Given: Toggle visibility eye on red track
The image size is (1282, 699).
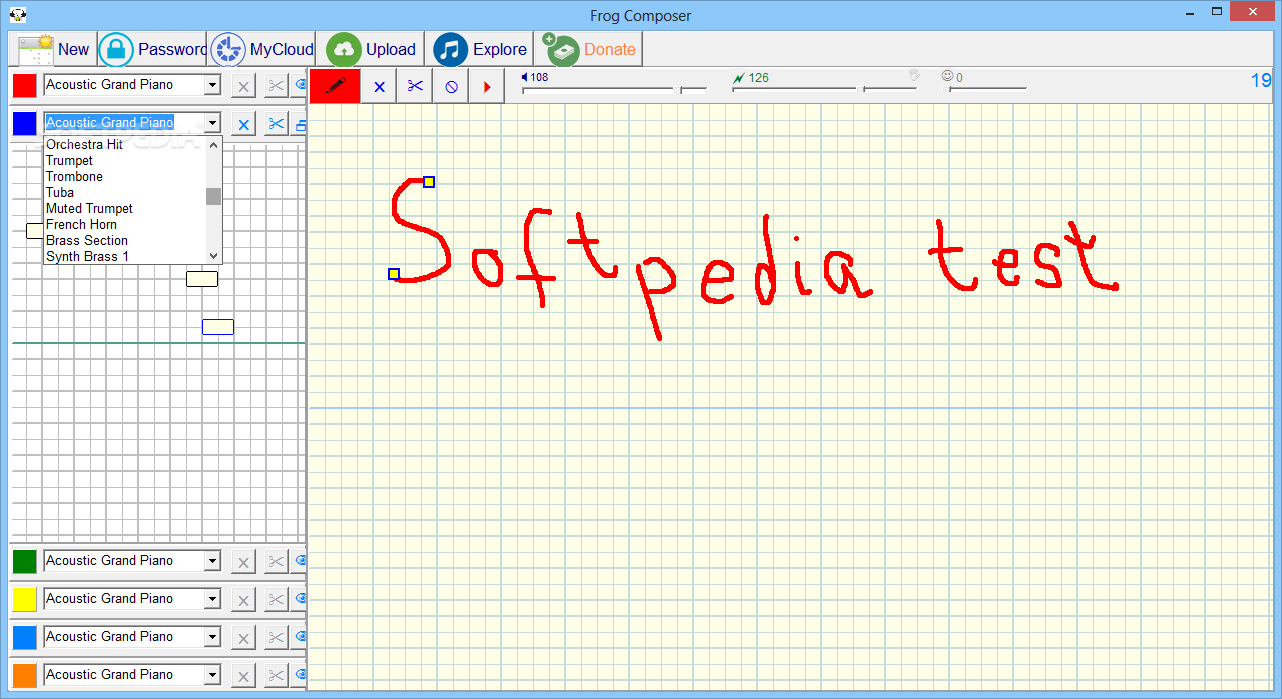Looking at the screenshot, I should pyautogui.click(x=300, y=86).
